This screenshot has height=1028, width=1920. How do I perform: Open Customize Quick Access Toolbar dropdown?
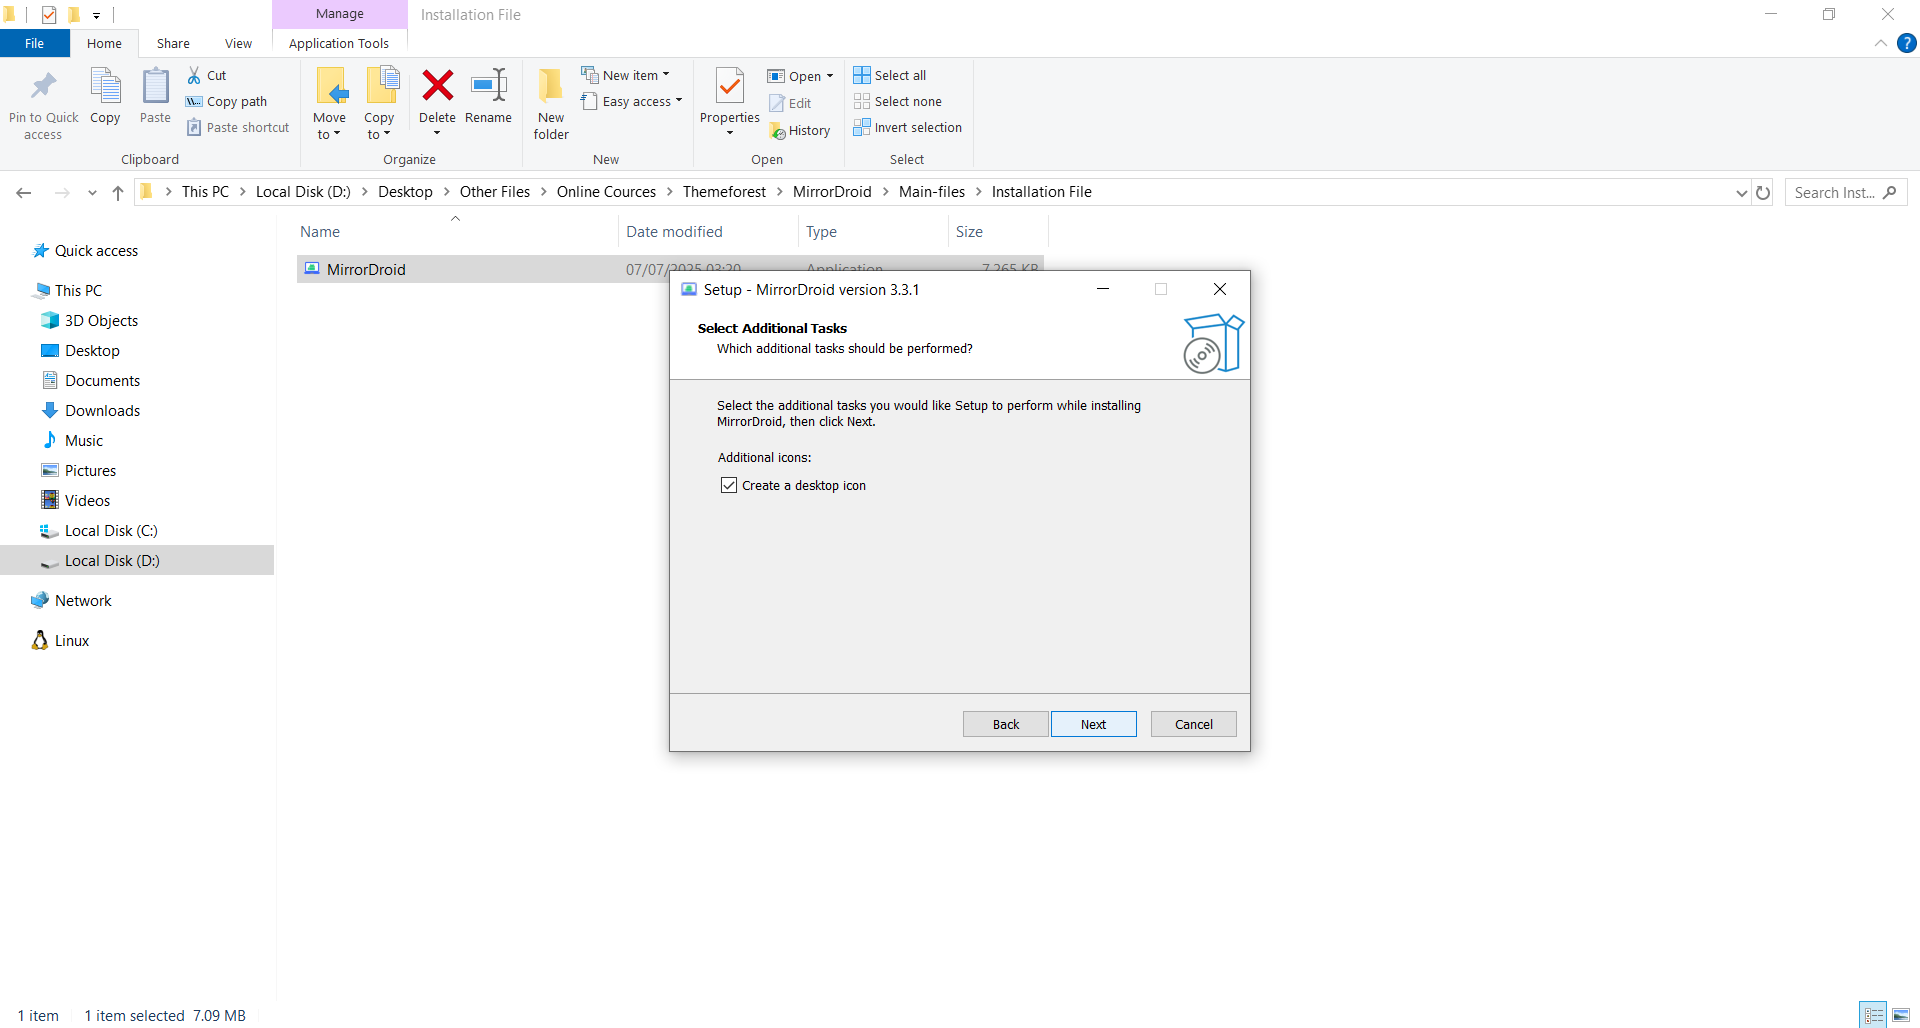96,15
